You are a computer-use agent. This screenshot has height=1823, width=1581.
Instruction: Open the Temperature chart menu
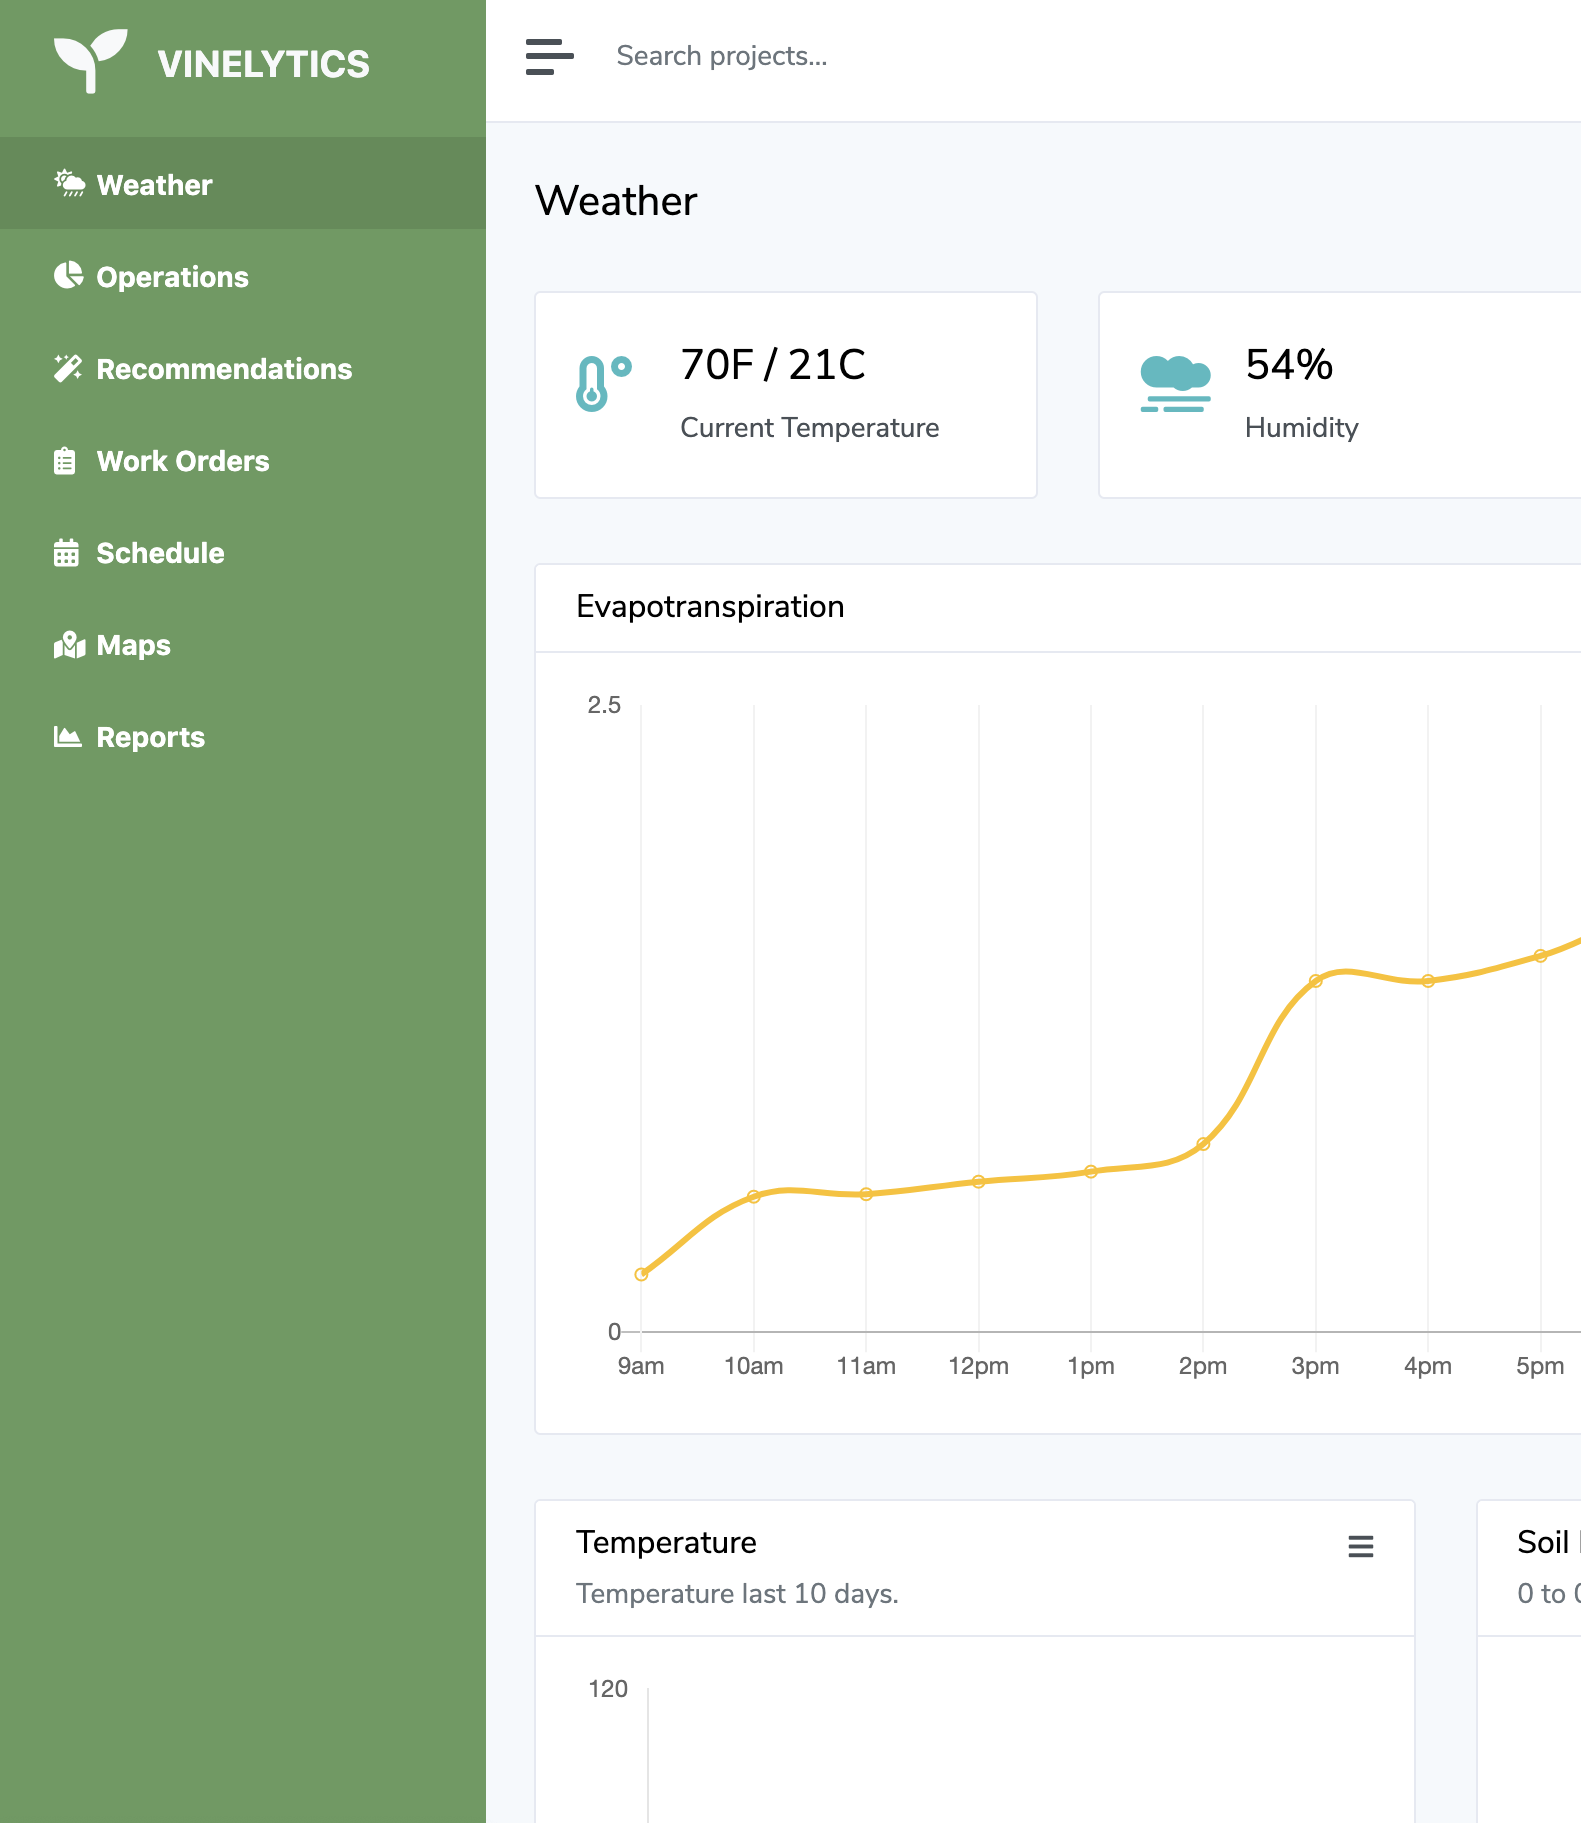tap(1360, 1547)
